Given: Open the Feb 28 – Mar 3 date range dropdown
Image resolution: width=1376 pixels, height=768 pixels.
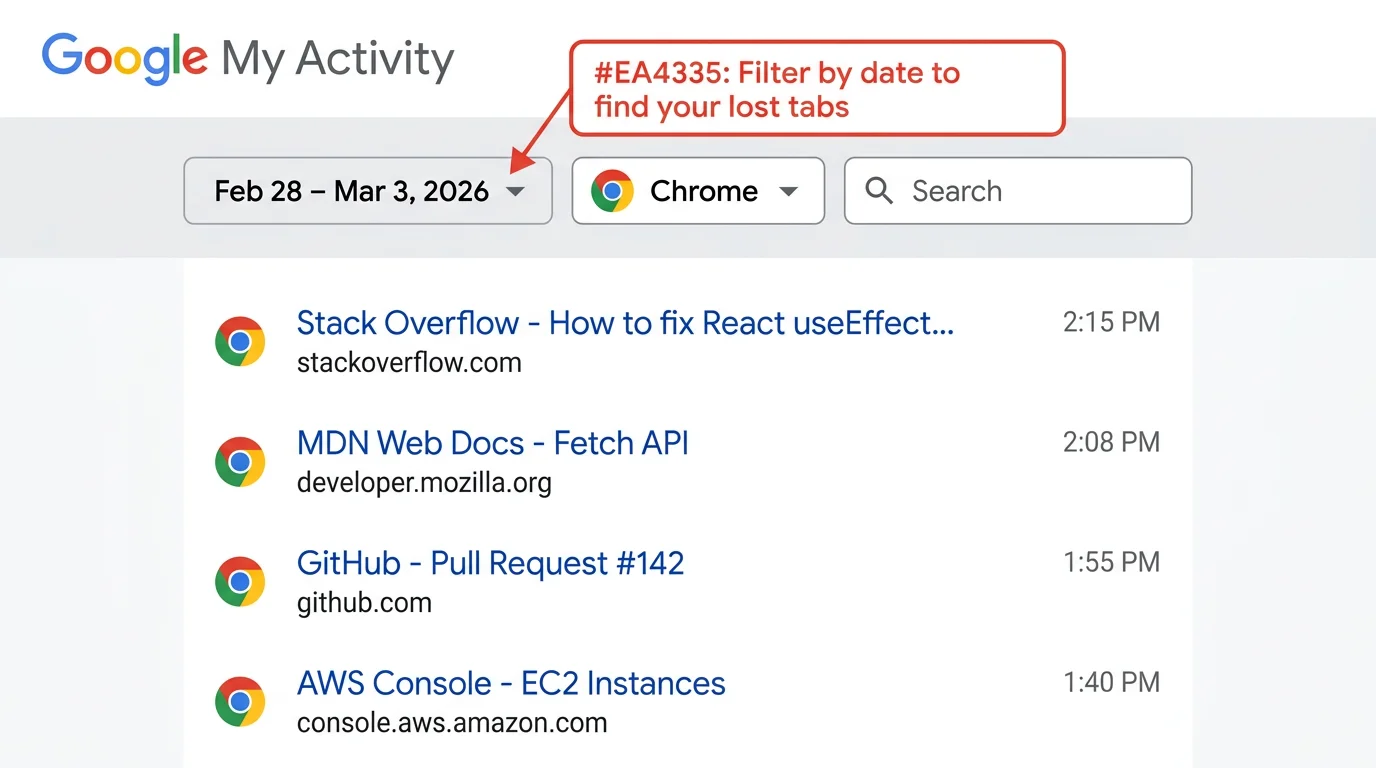Looking at the screenshot, I should 367,190.
